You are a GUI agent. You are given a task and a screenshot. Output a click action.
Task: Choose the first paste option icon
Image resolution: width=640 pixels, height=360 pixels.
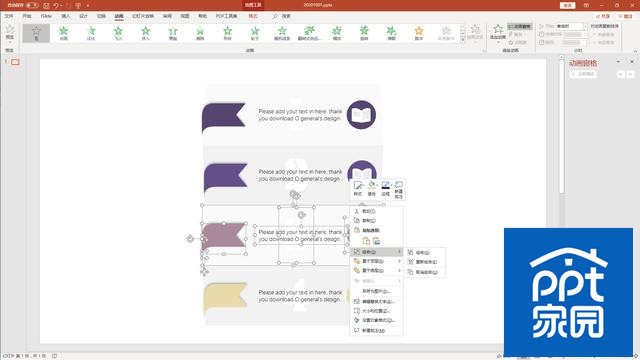[x=366, y=241]
